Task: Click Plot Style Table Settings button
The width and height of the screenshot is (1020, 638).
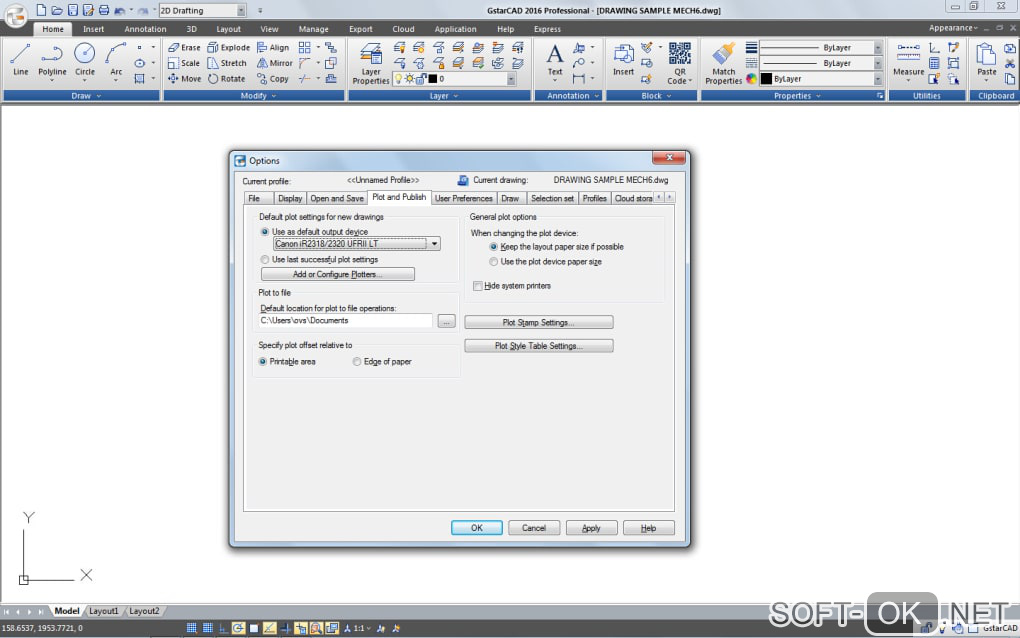Action: coord(539,346)
